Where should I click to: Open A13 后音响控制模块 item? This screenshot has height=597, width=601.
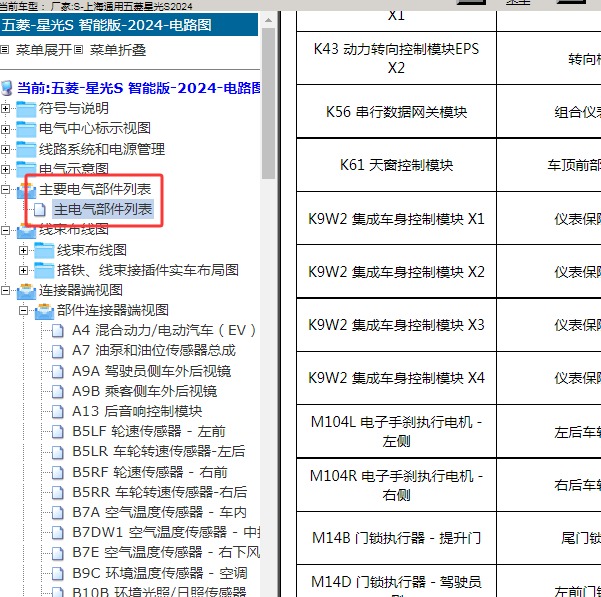coord(137,411)
